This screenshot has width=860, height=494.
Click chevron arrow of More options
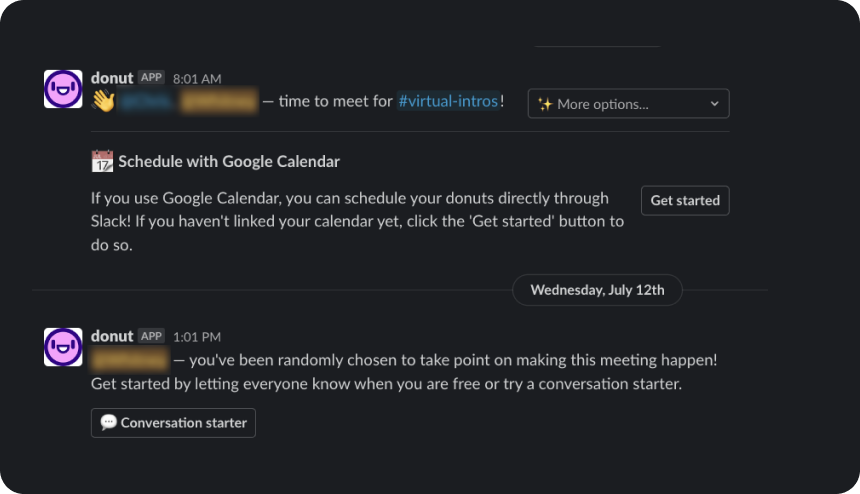[714, 104]
